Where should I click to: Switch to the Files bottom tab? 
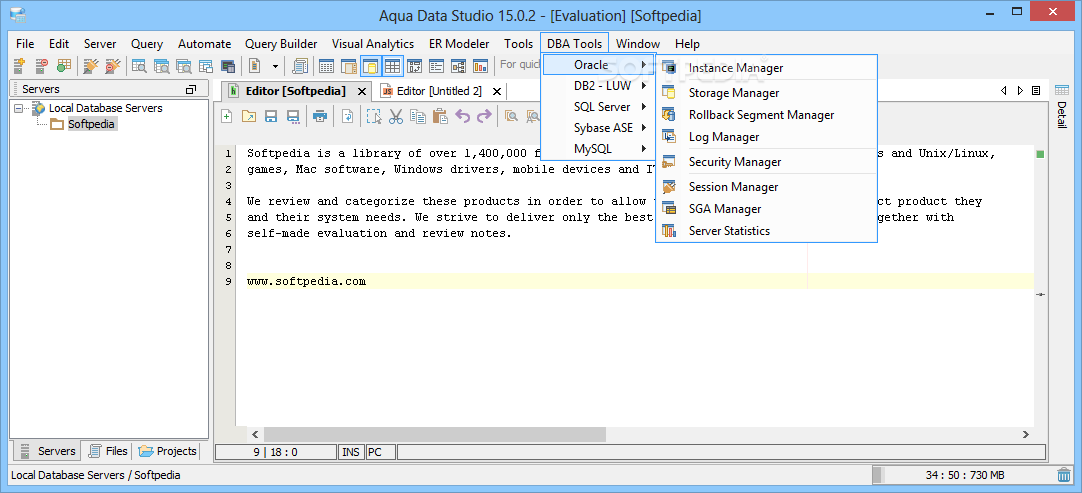coord(108,451)
